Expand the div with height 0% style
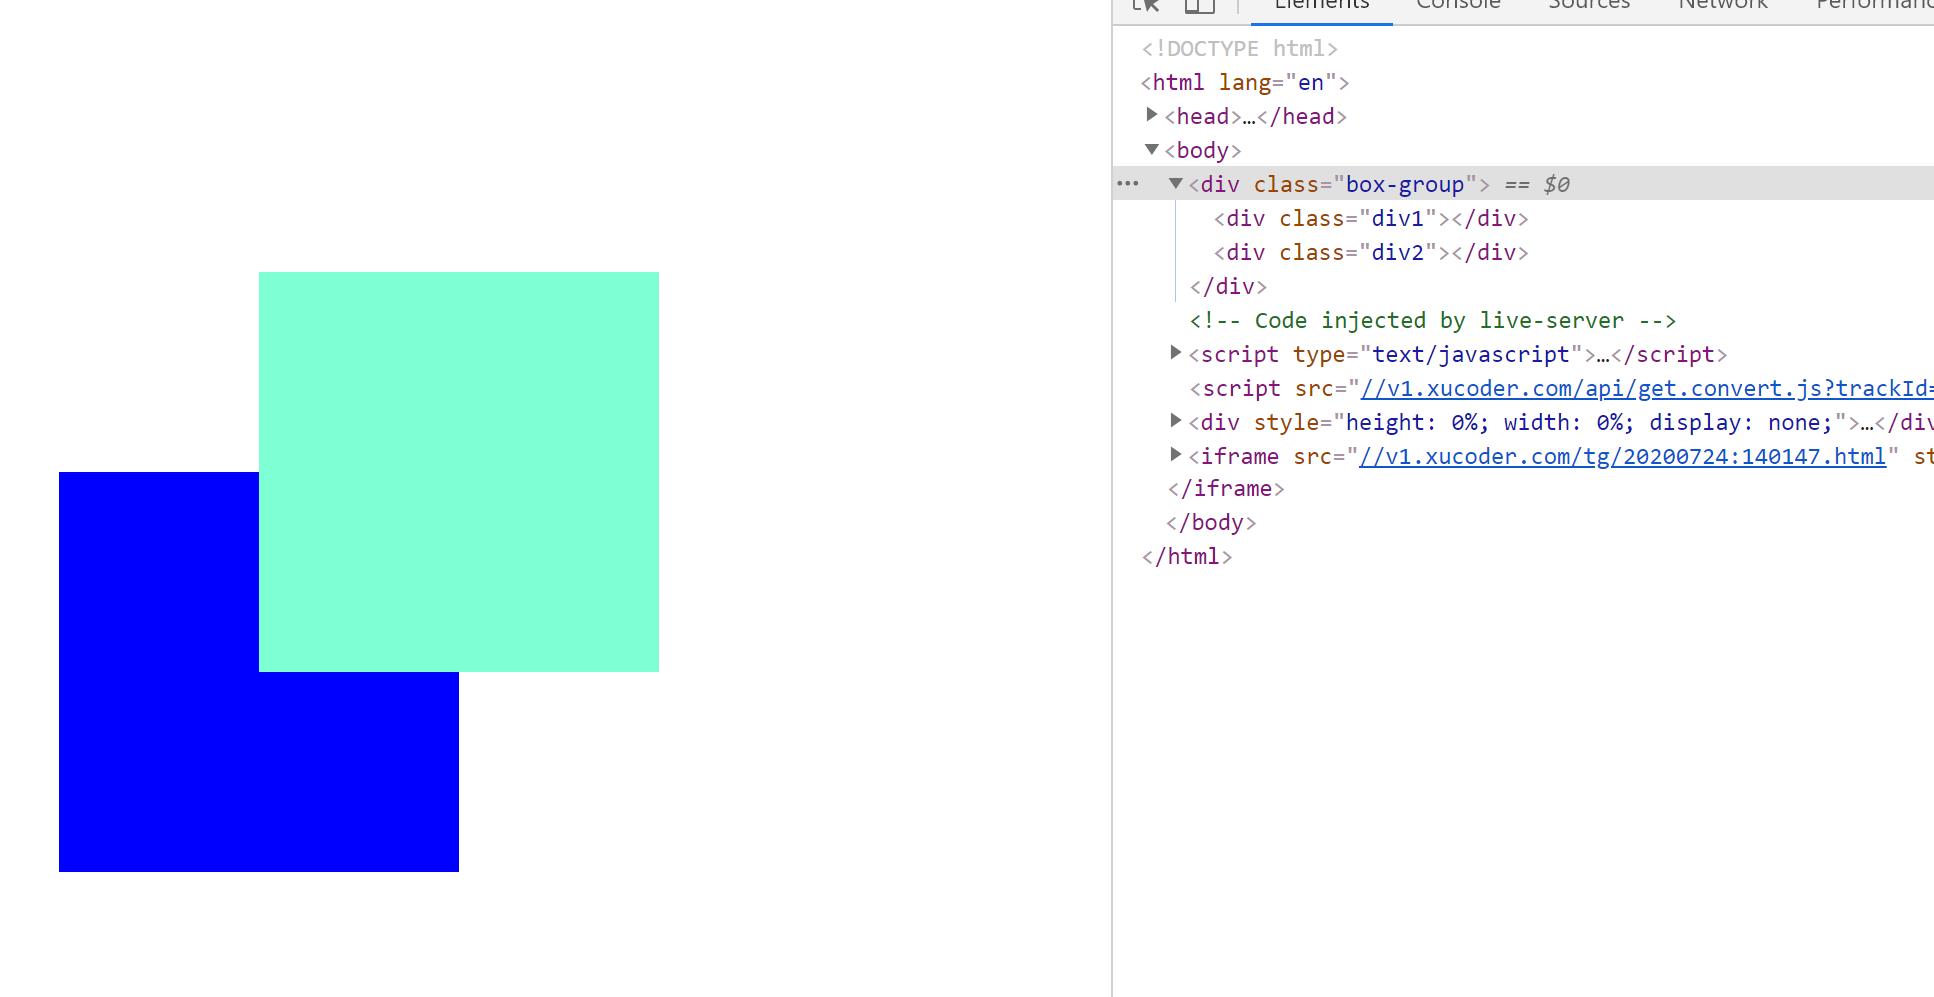Image resolution: width=1934 pixels, height=997 pixels. [x=1176, y=421]
